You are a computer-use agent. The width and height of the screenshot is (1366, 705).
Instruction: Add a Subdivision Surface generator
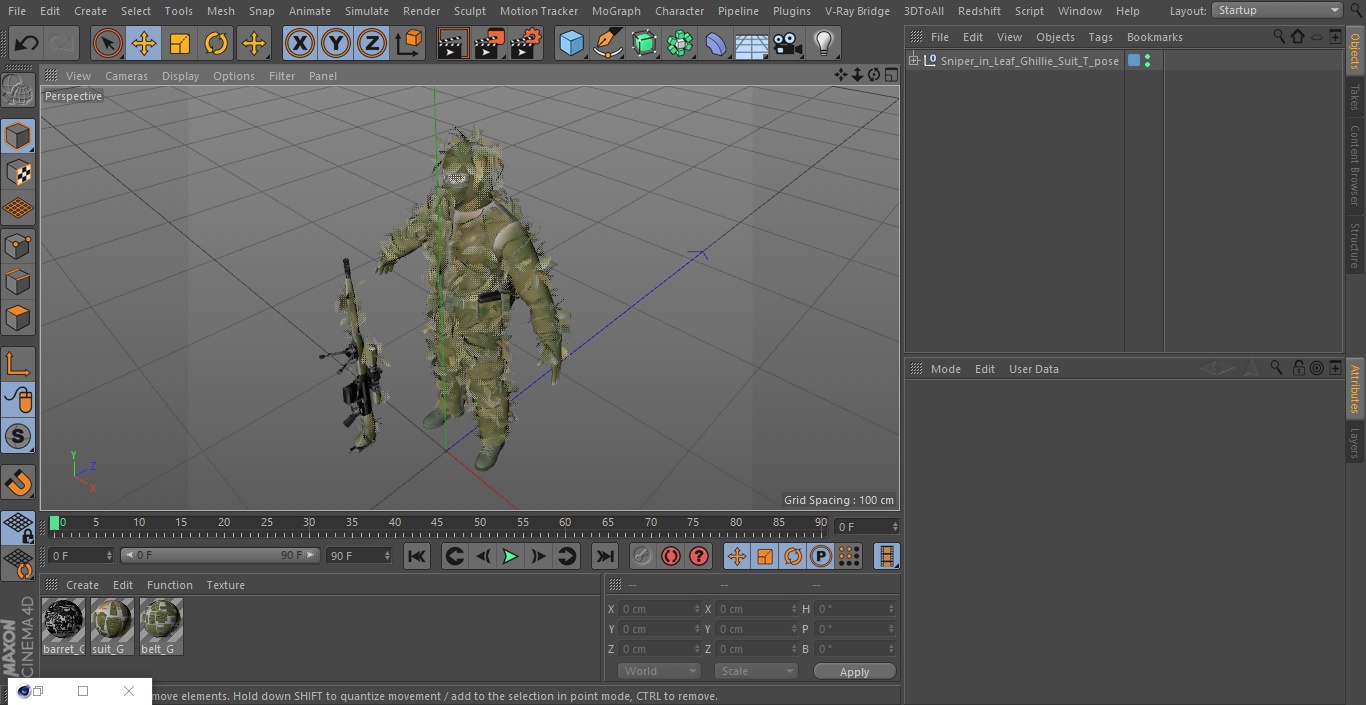[x=644, y=44]
